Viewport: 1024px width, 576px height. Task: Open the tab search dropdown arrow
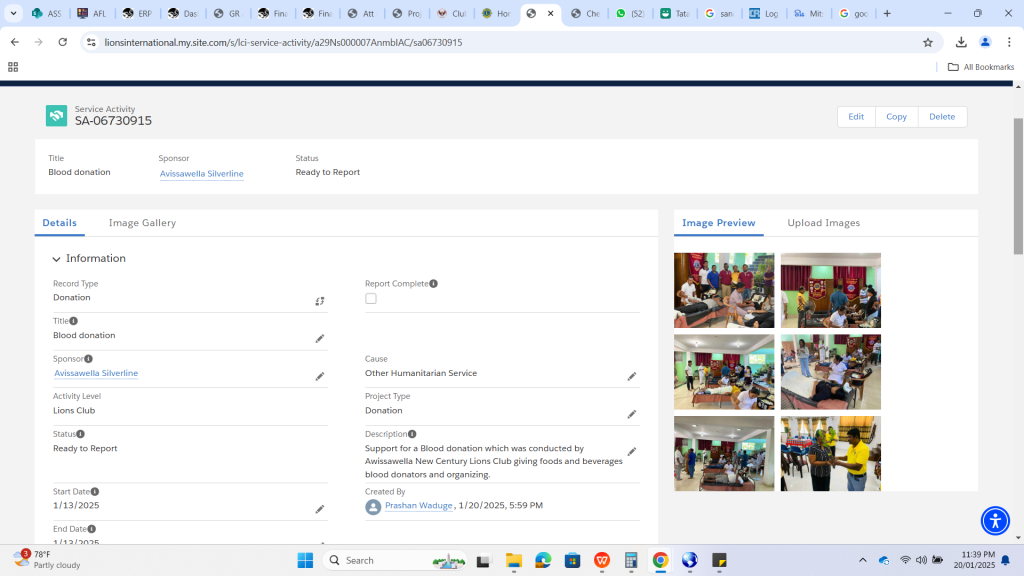pyautogui.click(x=13, y=13)
